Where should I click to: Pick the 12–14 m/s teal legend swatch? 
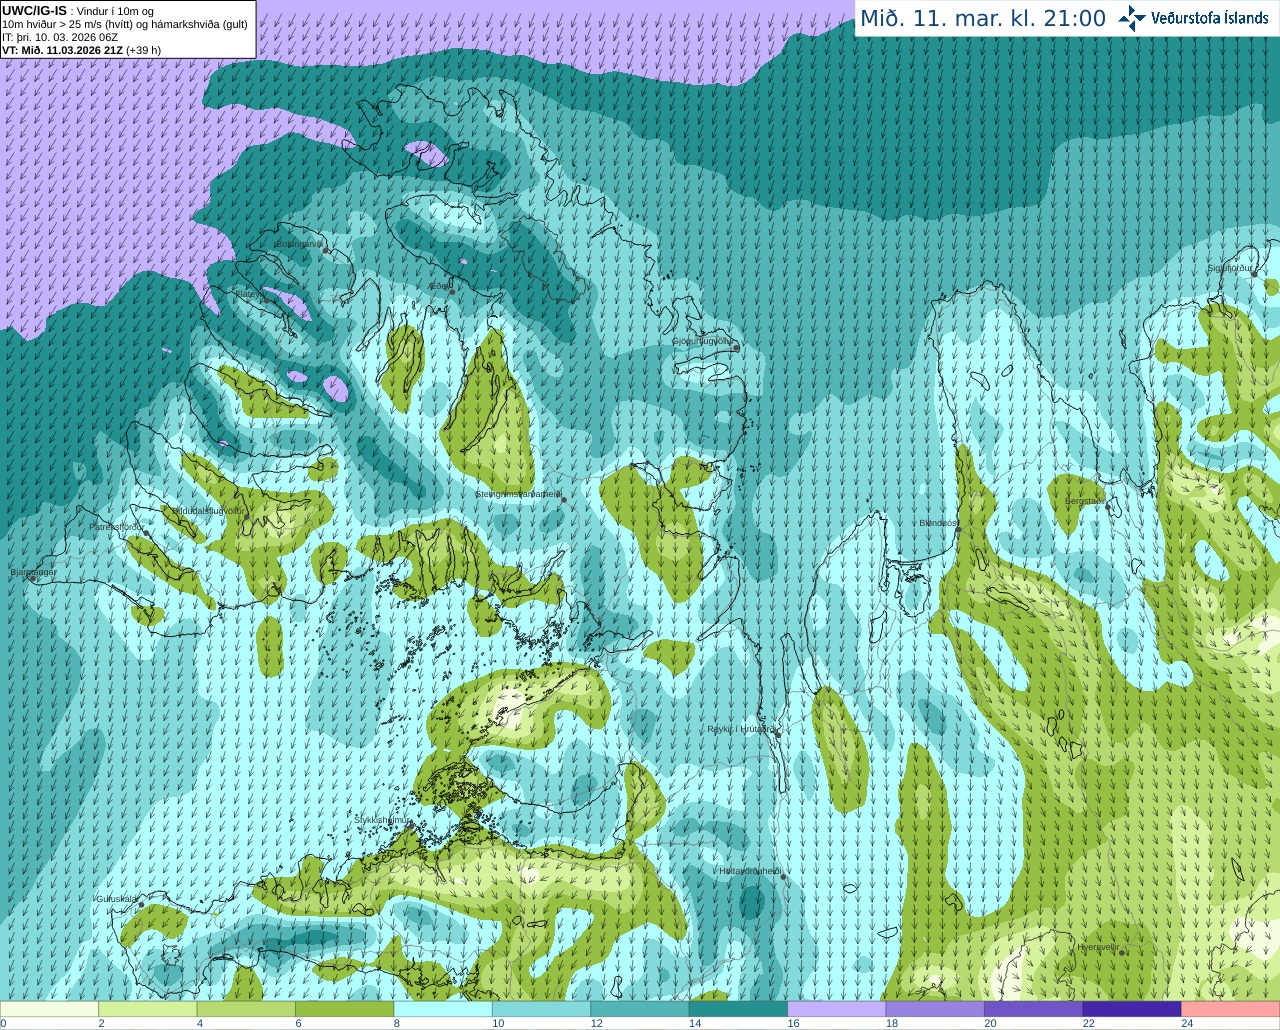[640, 1009]
